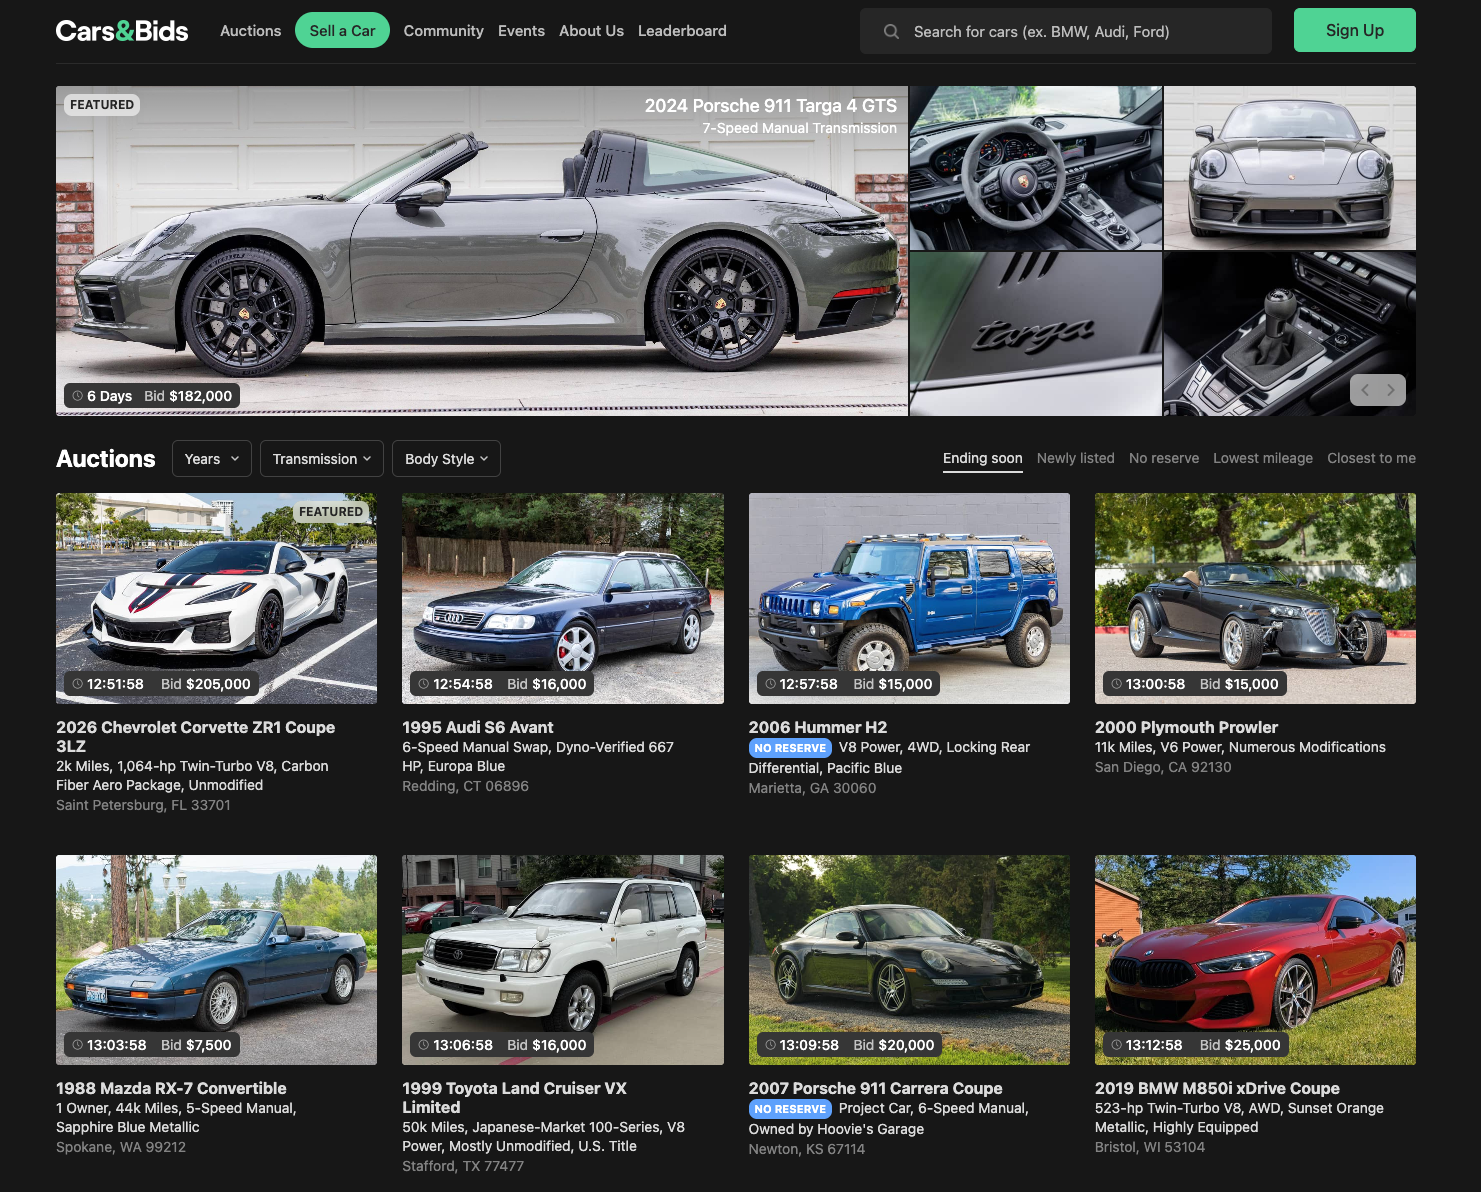Click the search magnifier icon
This screenshot has width=1481, height=1192.
click(x=891, y=32)
